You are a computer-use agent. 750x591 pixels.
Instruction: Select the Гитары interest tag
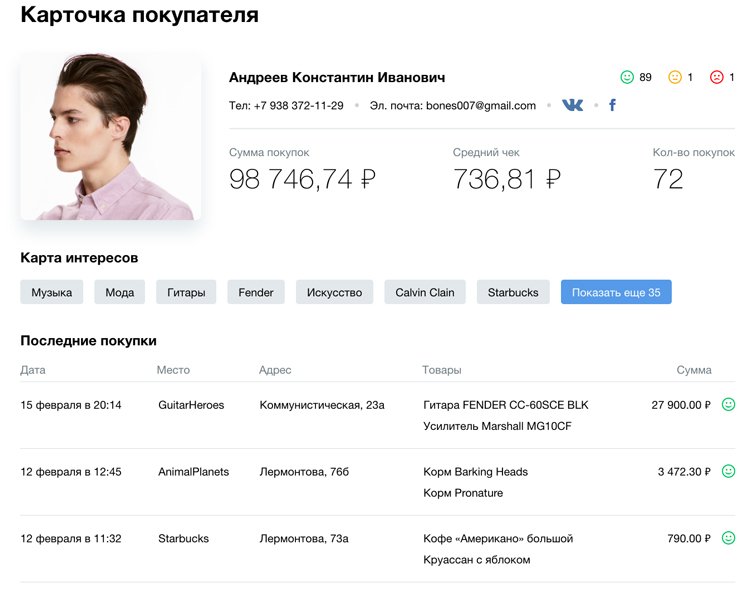point(186,292)
